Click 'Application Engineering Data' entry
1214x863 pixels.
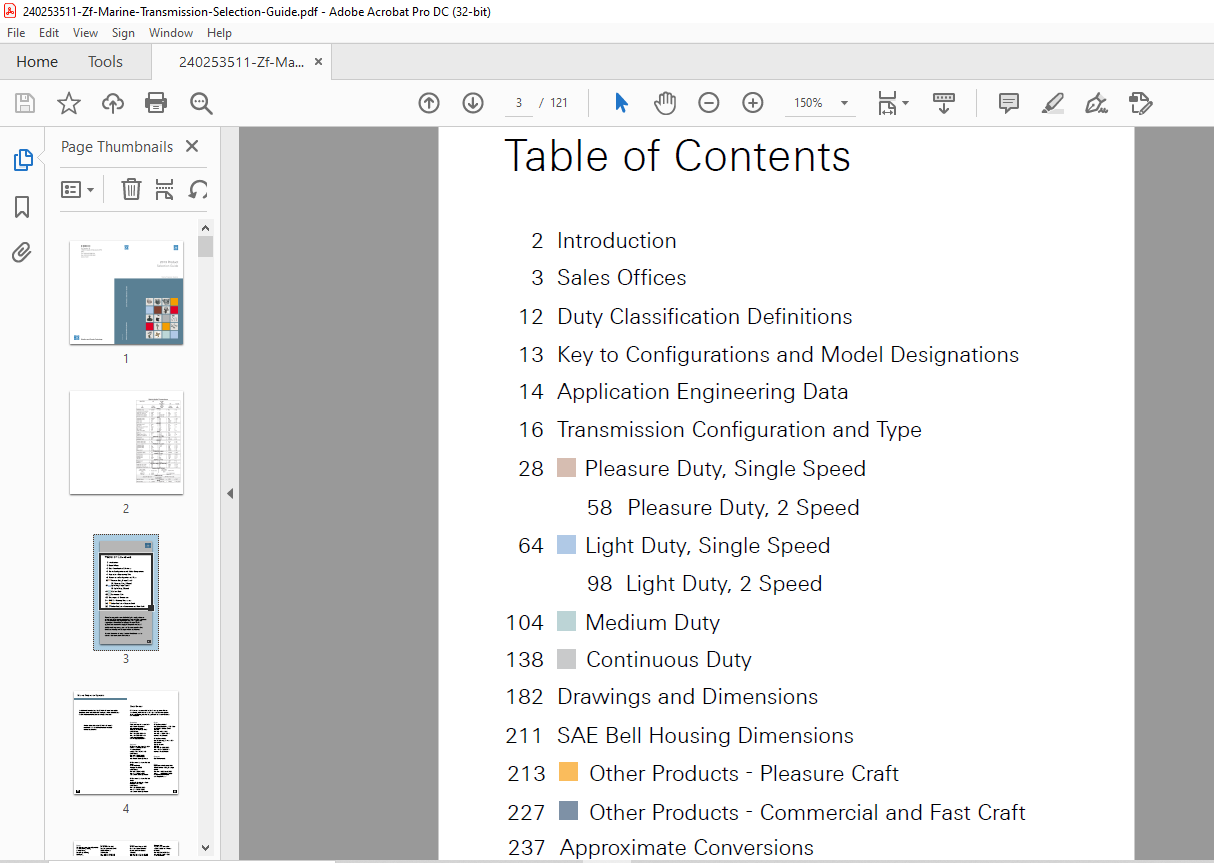click(x=702, y=392)
